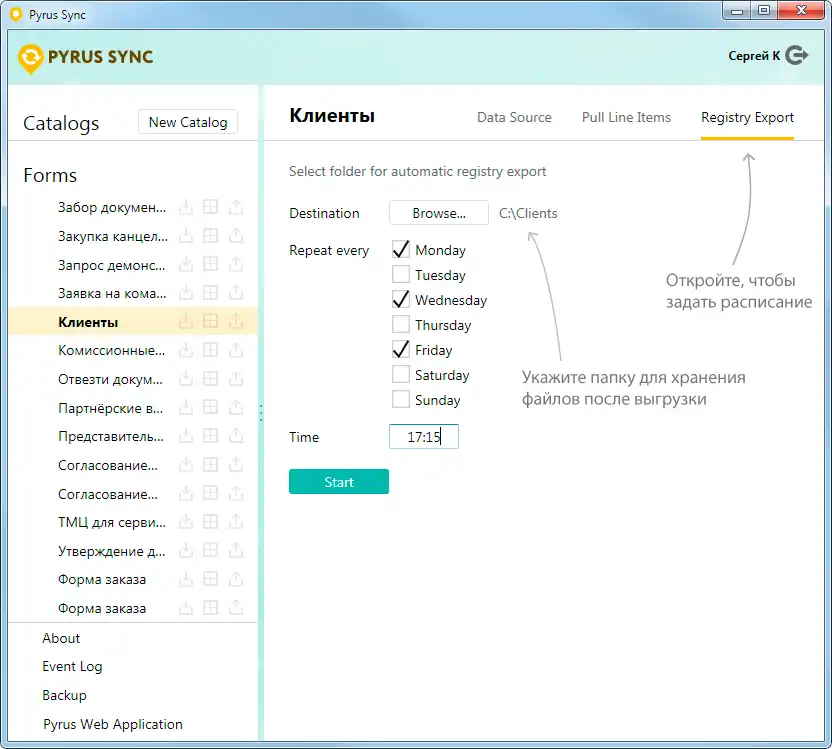Open upload icon beside Партнёрские в...
Screen dimensions: 832x749
pos(236,407)
